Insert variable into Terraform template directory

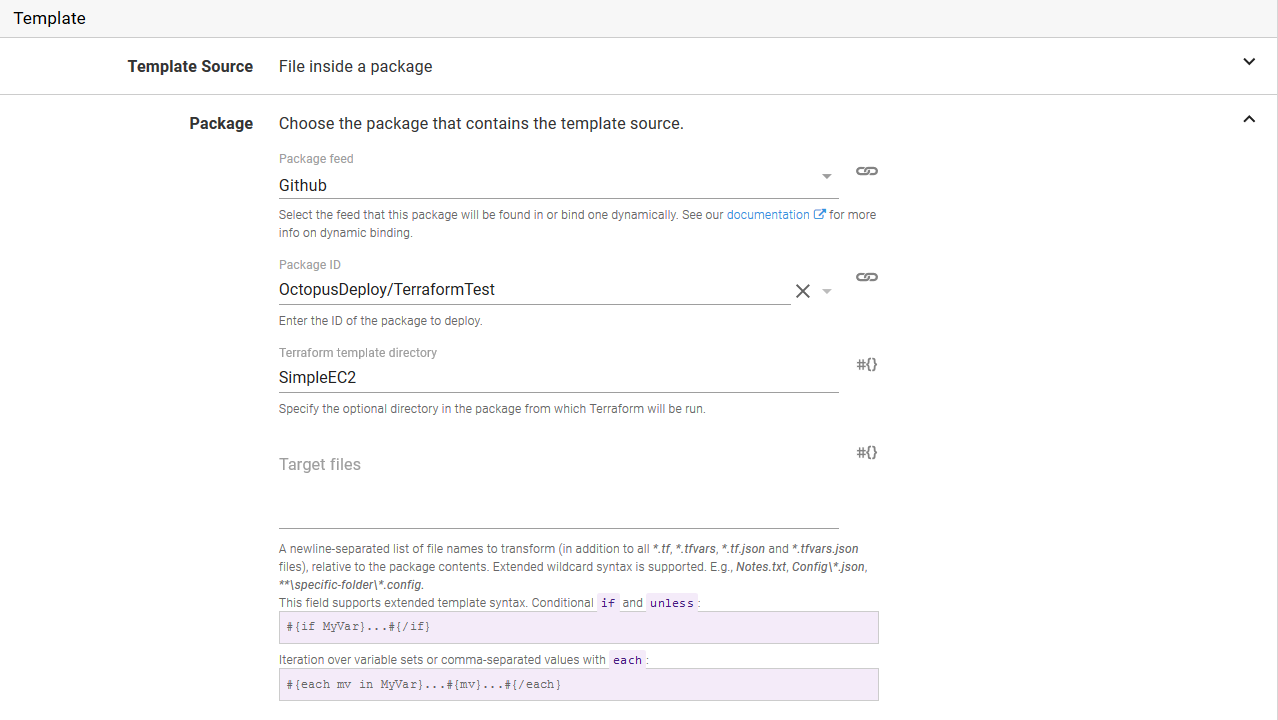[867, 364]
